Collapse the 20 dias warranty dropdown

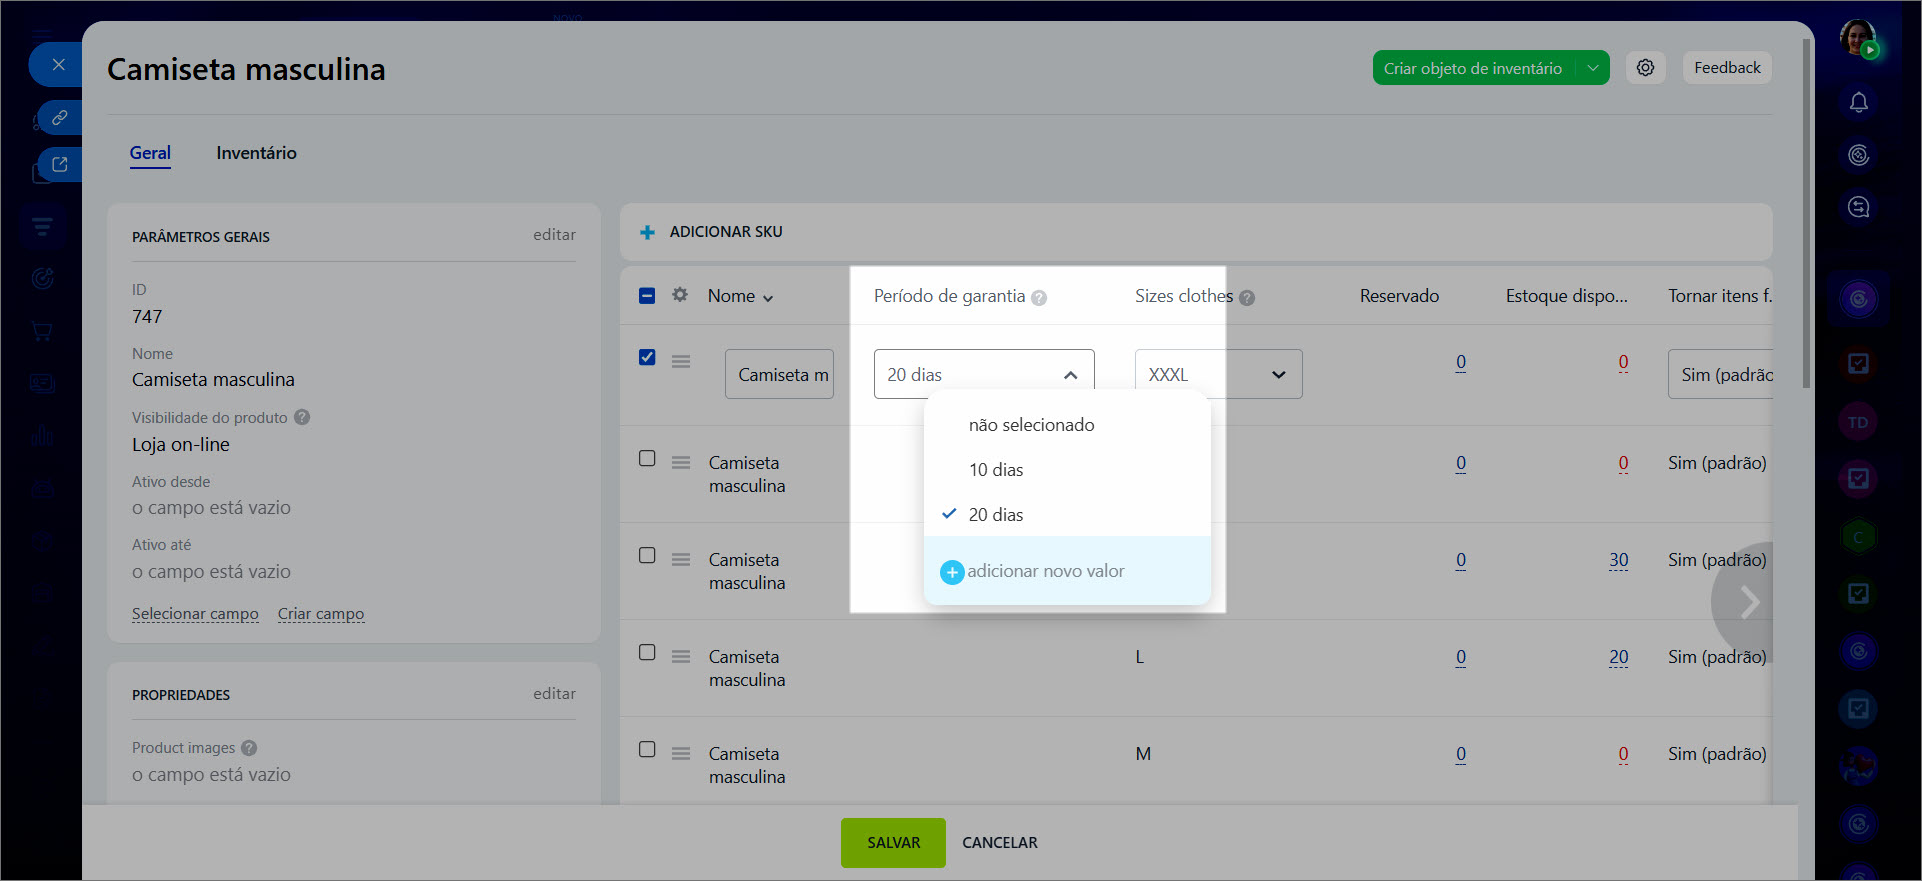point(1070,375)
